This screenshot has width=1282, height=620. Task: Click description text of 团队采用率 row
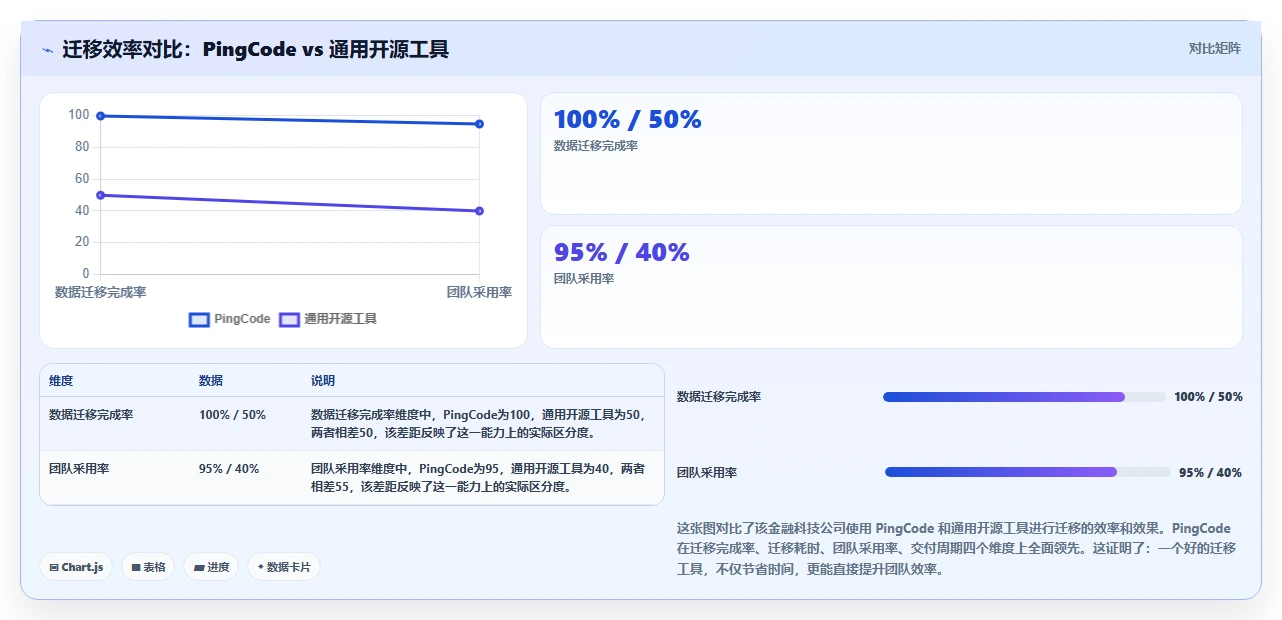478,478
